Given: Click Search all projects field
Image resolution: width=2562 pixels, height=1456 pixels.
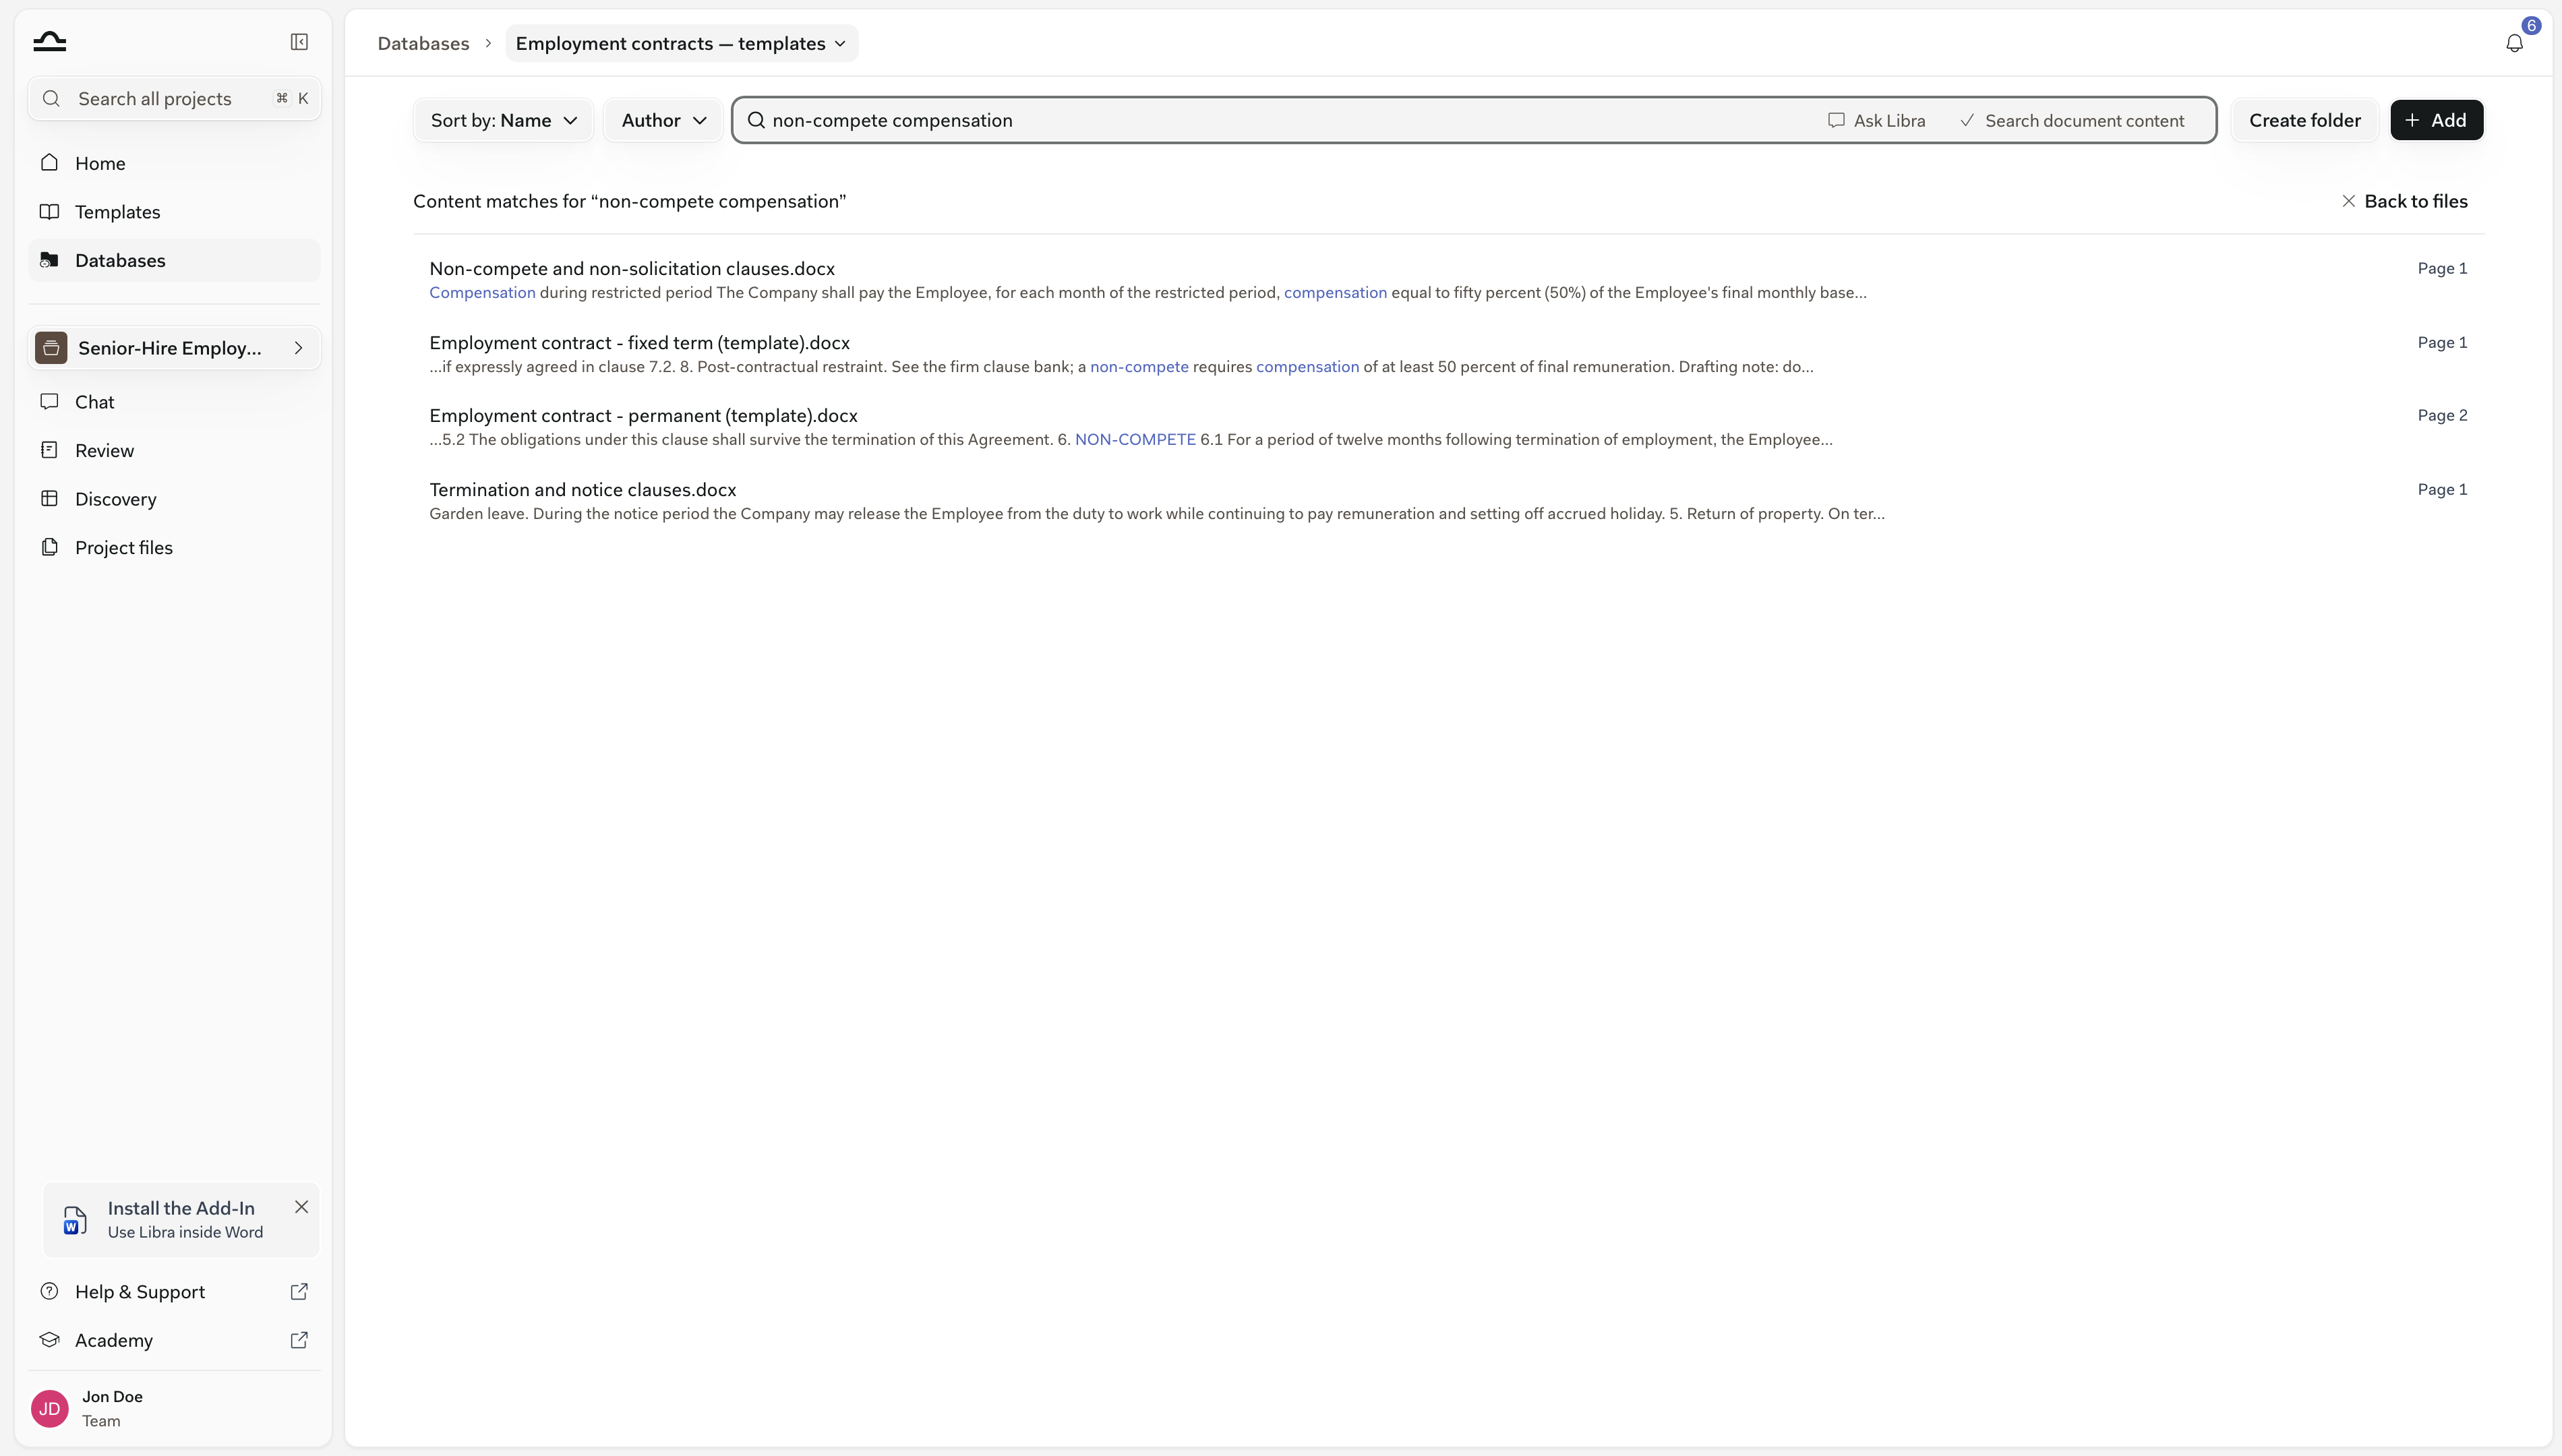Looking at the screenshot, I should [174, 98].
